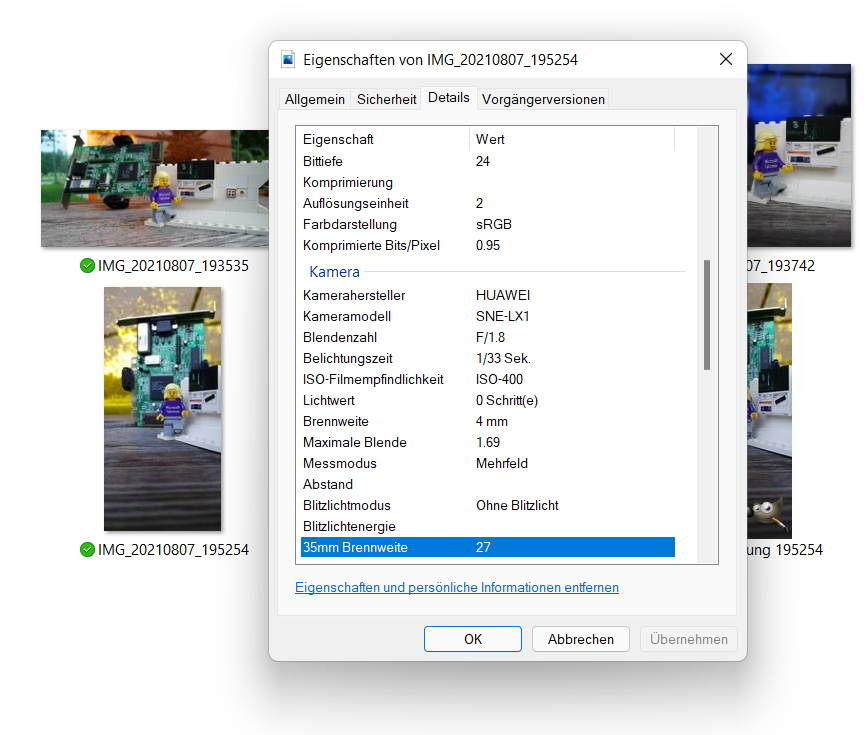This screenshot has height=735, width=868.
Task: Click the value Ohne Blitzlicht
Action: tap(517, 505)
